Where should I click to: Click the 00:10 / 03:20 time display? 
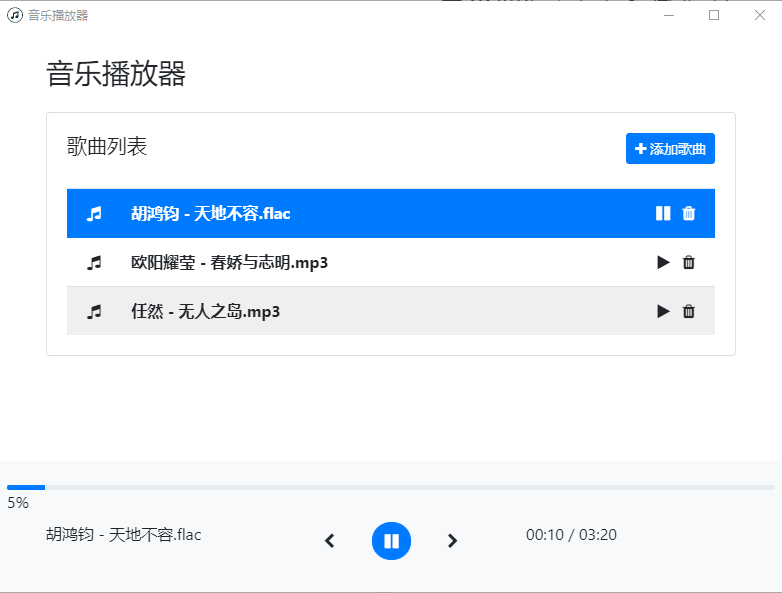pos(571,535)
